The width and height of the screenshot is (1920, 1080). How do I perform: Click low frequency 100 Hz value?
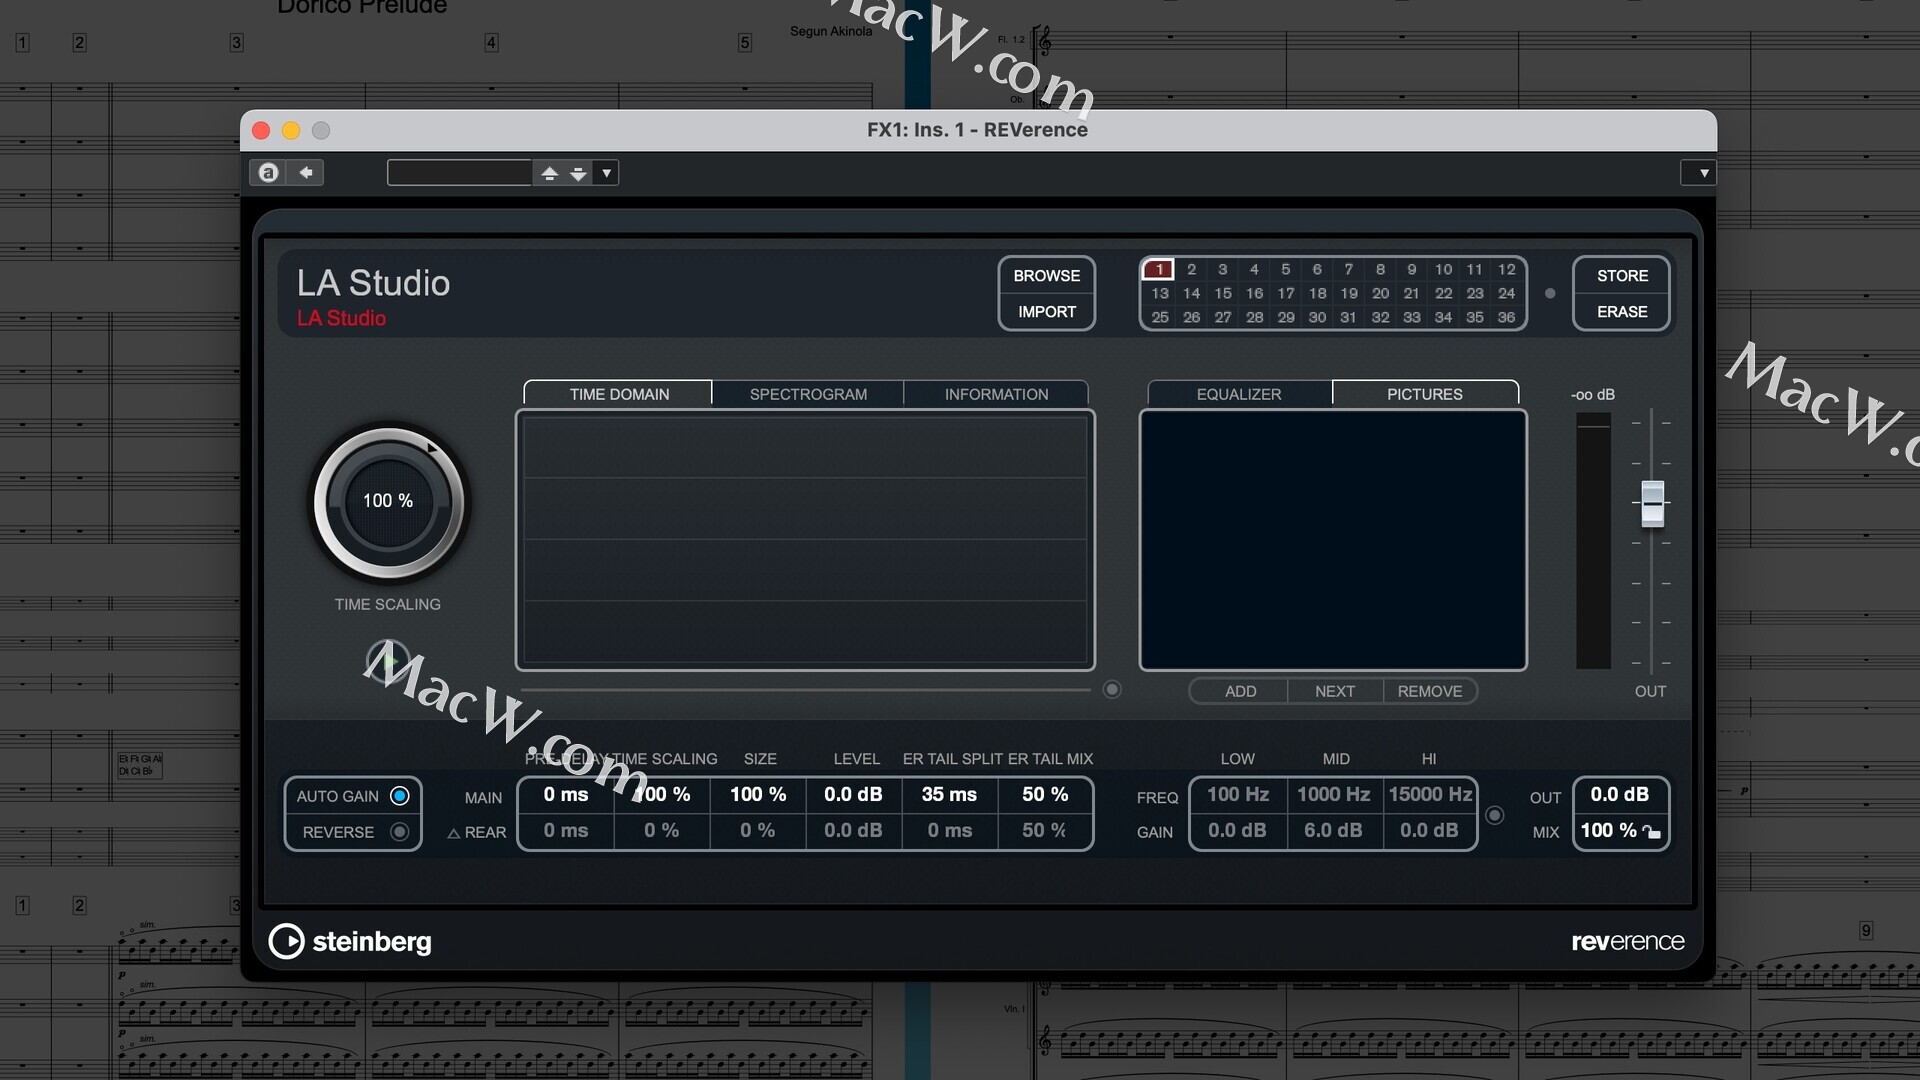(1238, 795)
